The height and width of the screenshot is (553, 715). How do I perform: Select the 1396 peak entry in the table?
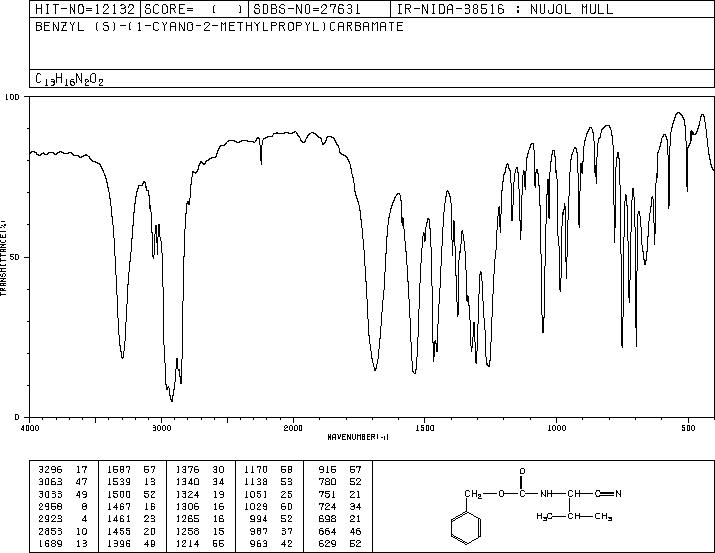[131, 543]
